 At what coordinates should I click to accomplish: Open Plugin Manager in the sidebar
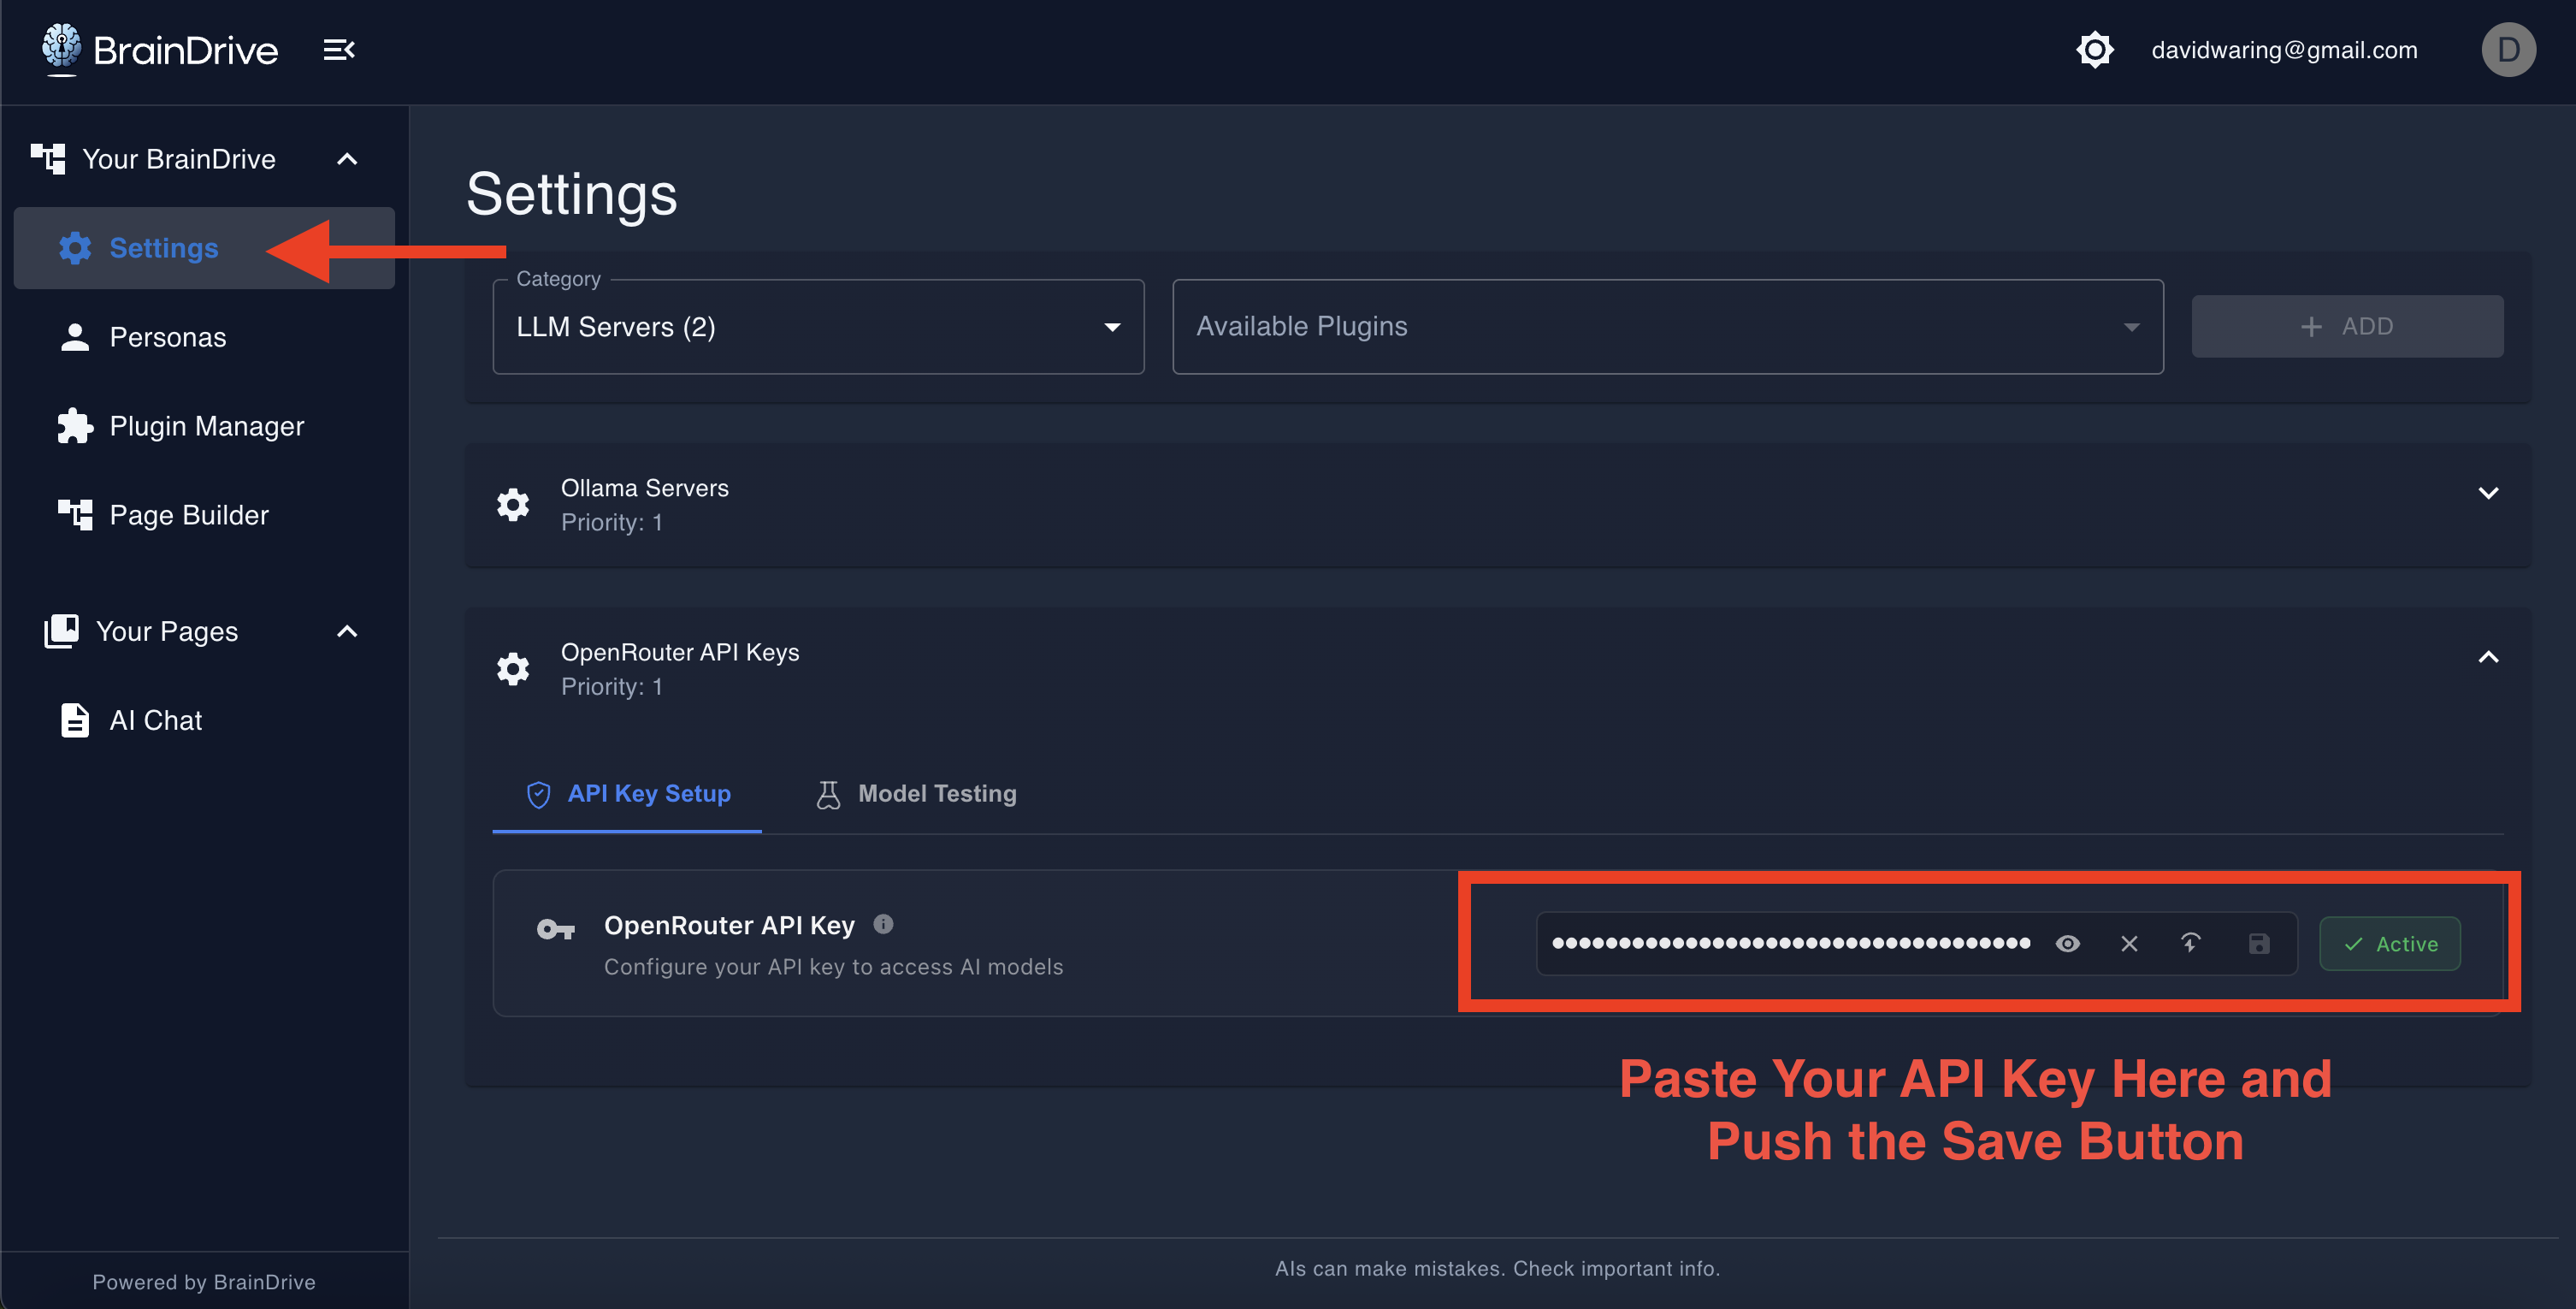(x=206, y=426)
